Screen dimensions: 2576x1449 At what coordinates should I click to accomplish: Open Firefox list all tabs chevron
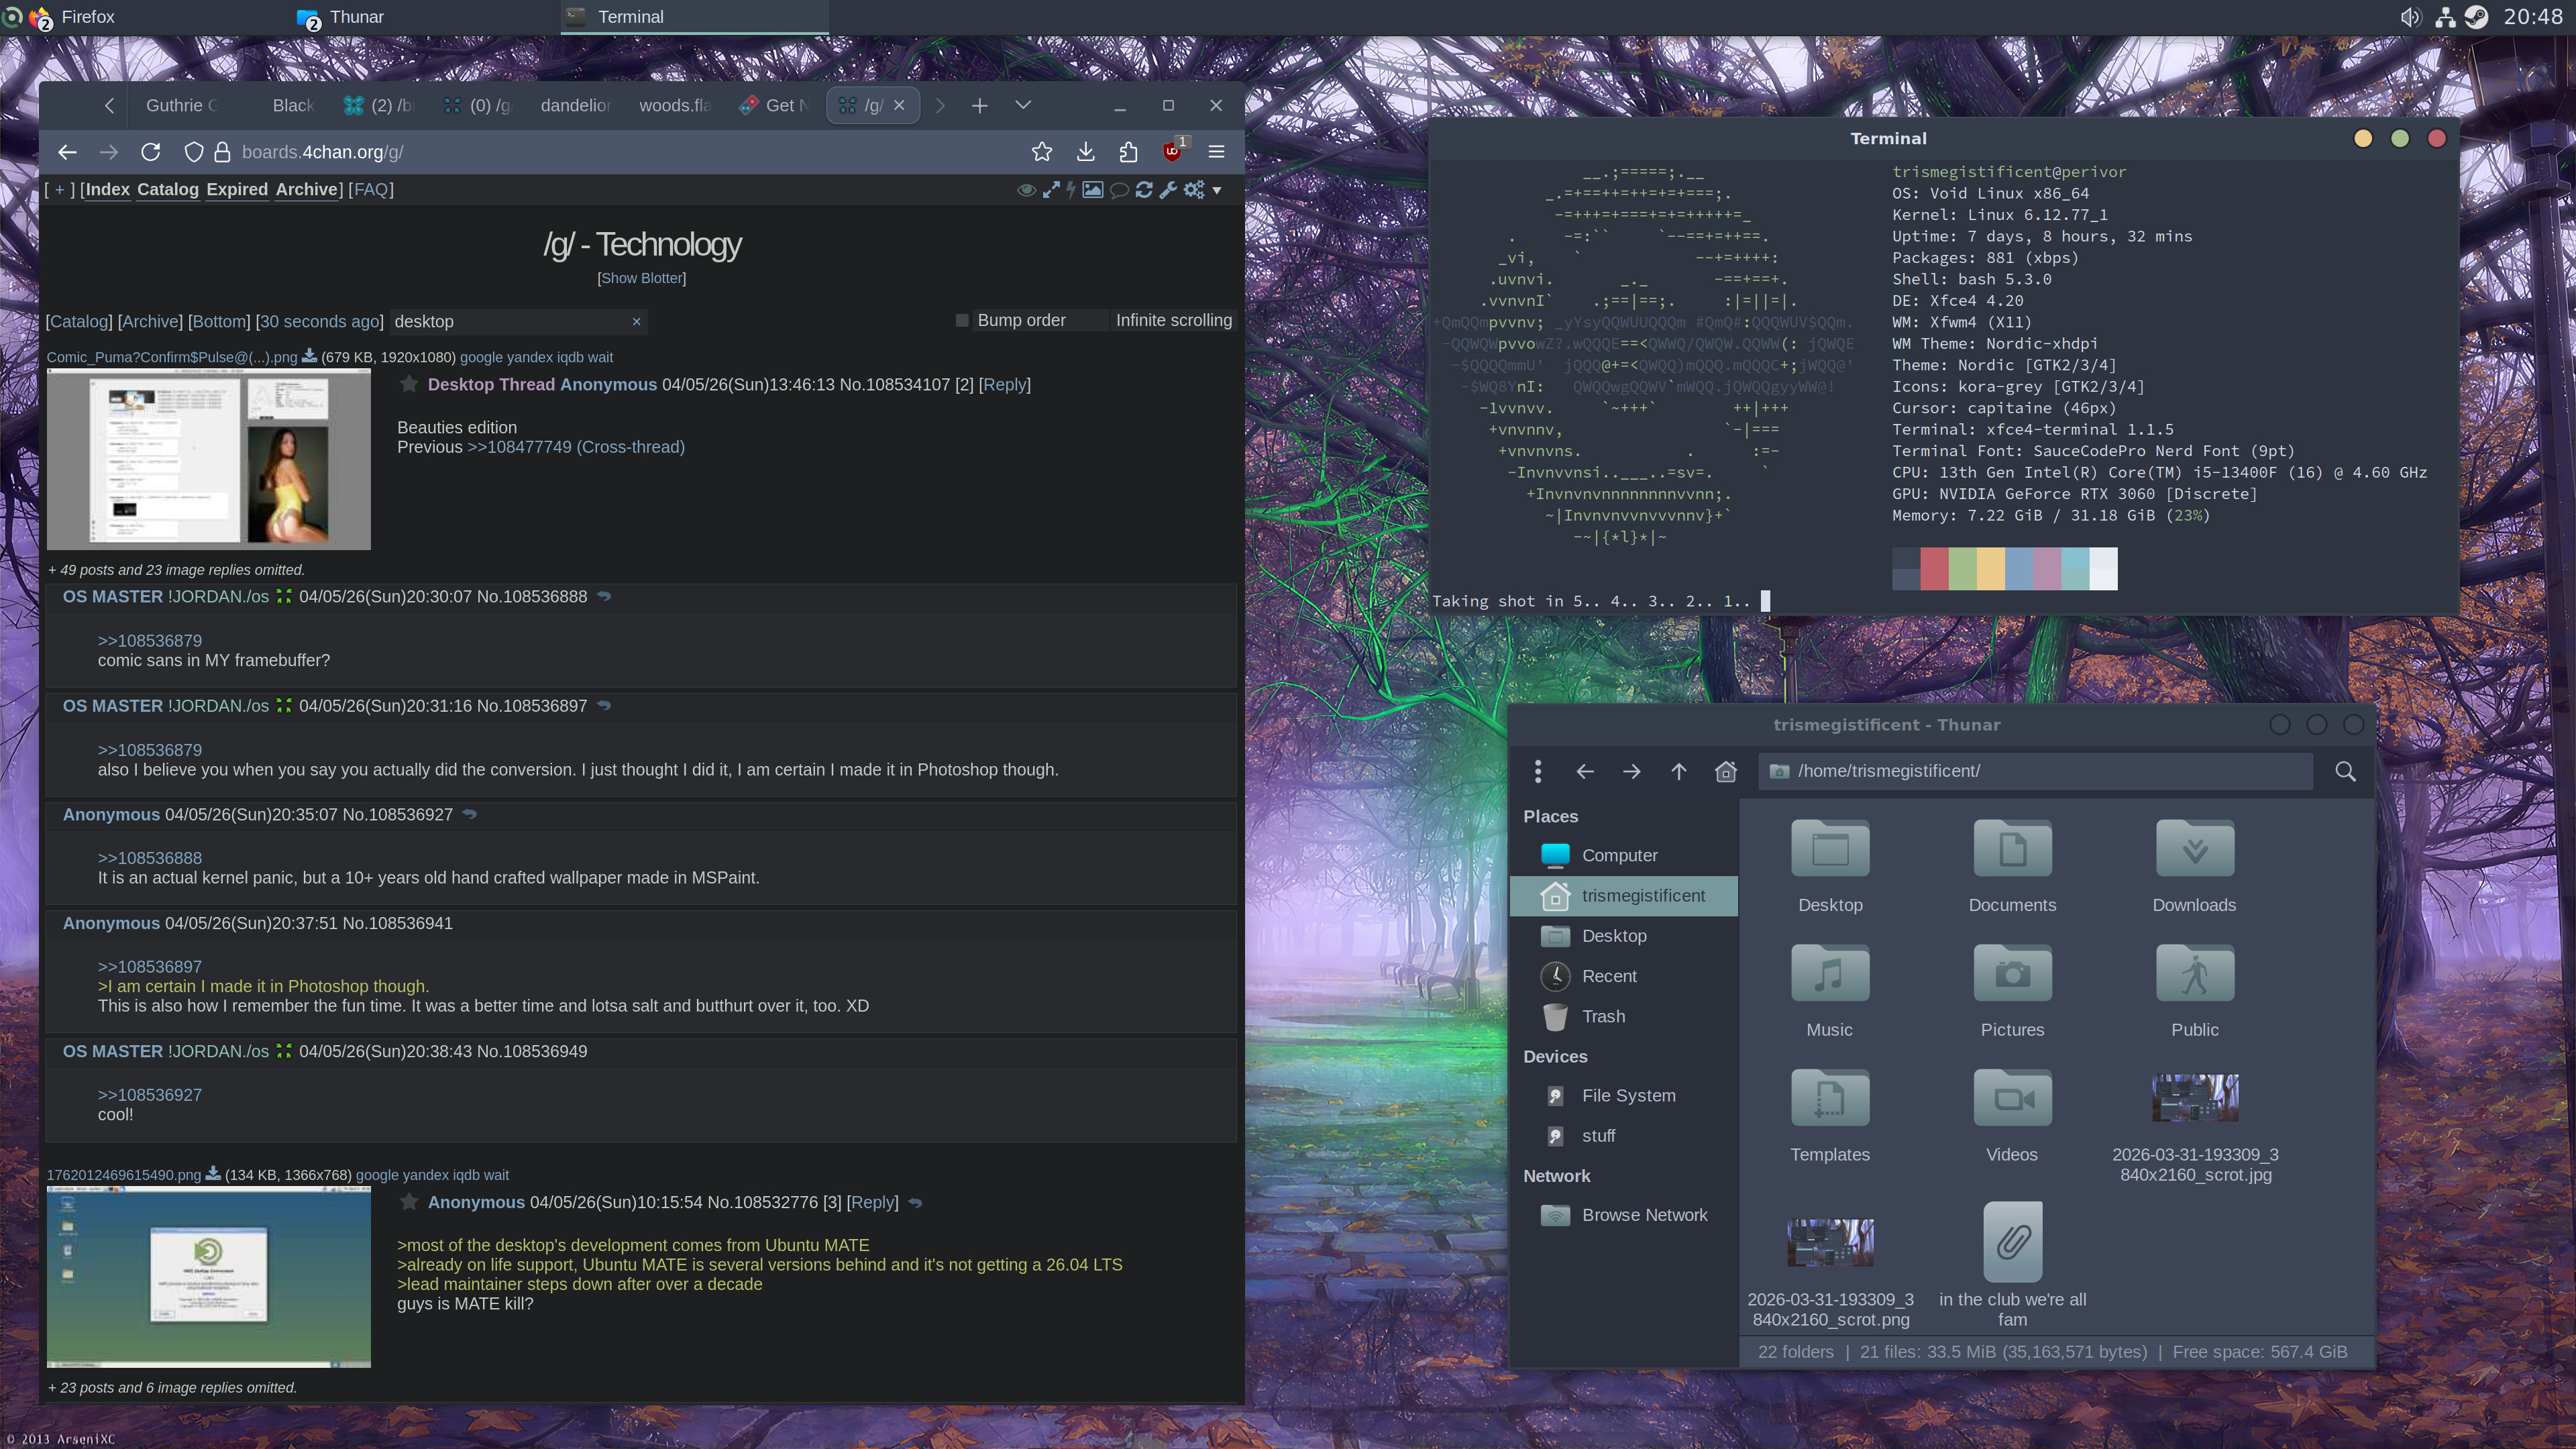tap(1023, 105)
